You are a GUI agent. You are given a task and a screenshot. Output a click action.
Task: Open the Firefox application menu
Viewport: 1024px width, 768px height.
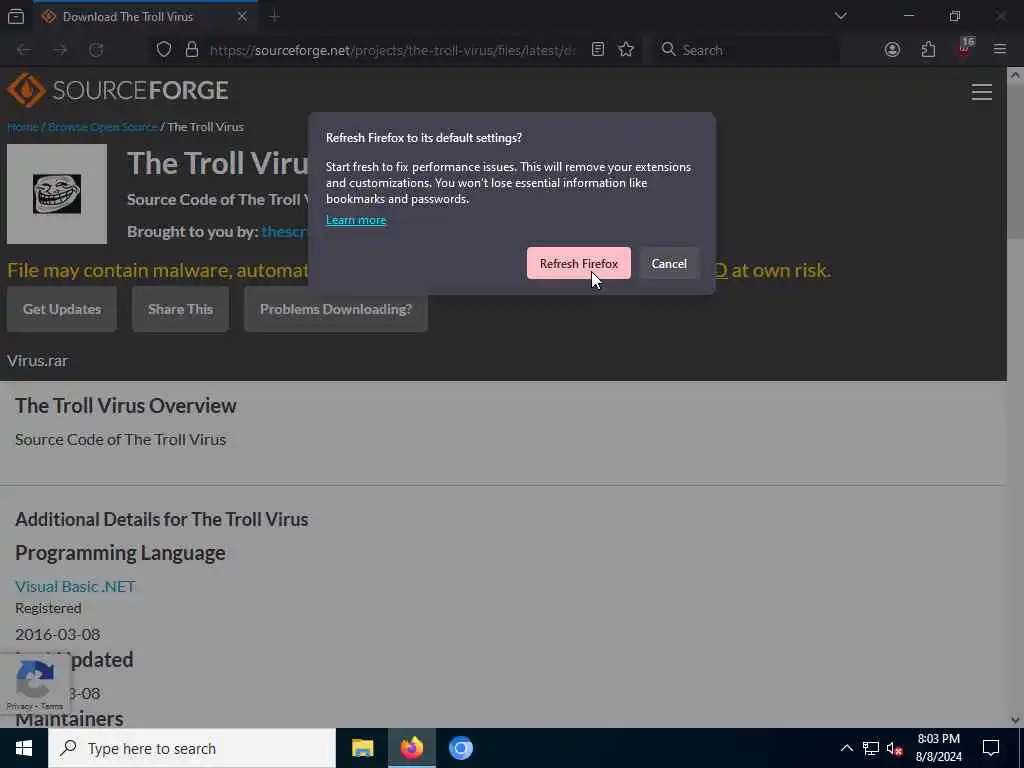tap(1000, 50)
